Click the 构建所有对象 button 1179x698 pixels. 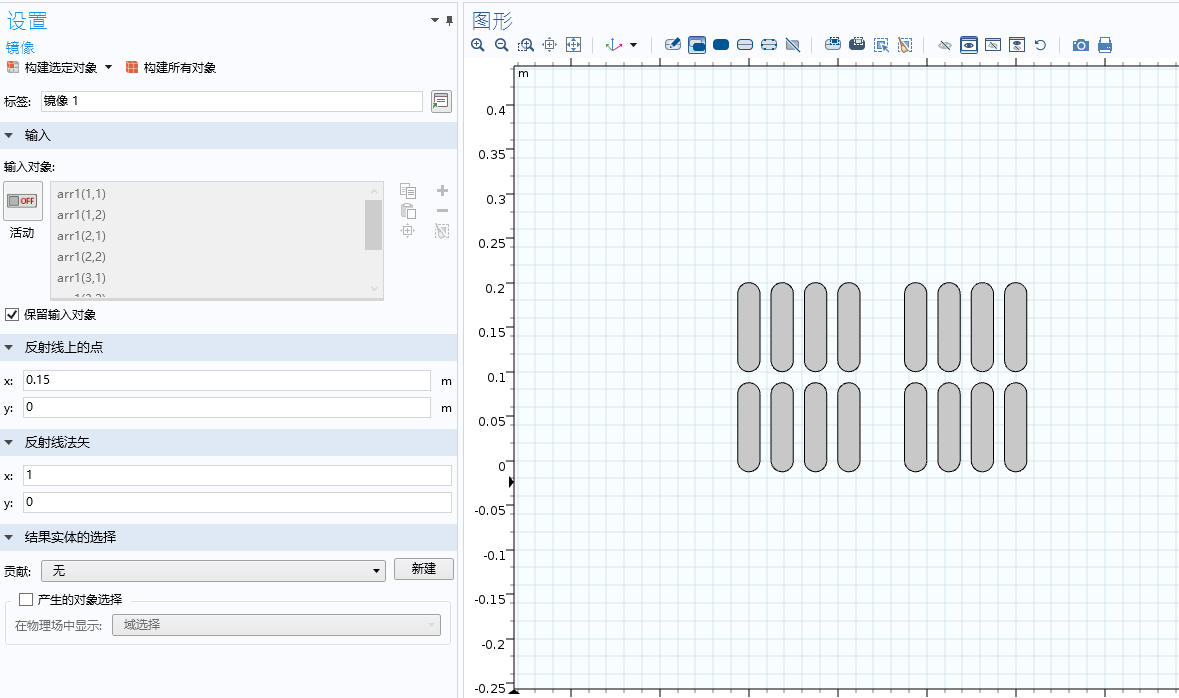click(x=171, y=68)
